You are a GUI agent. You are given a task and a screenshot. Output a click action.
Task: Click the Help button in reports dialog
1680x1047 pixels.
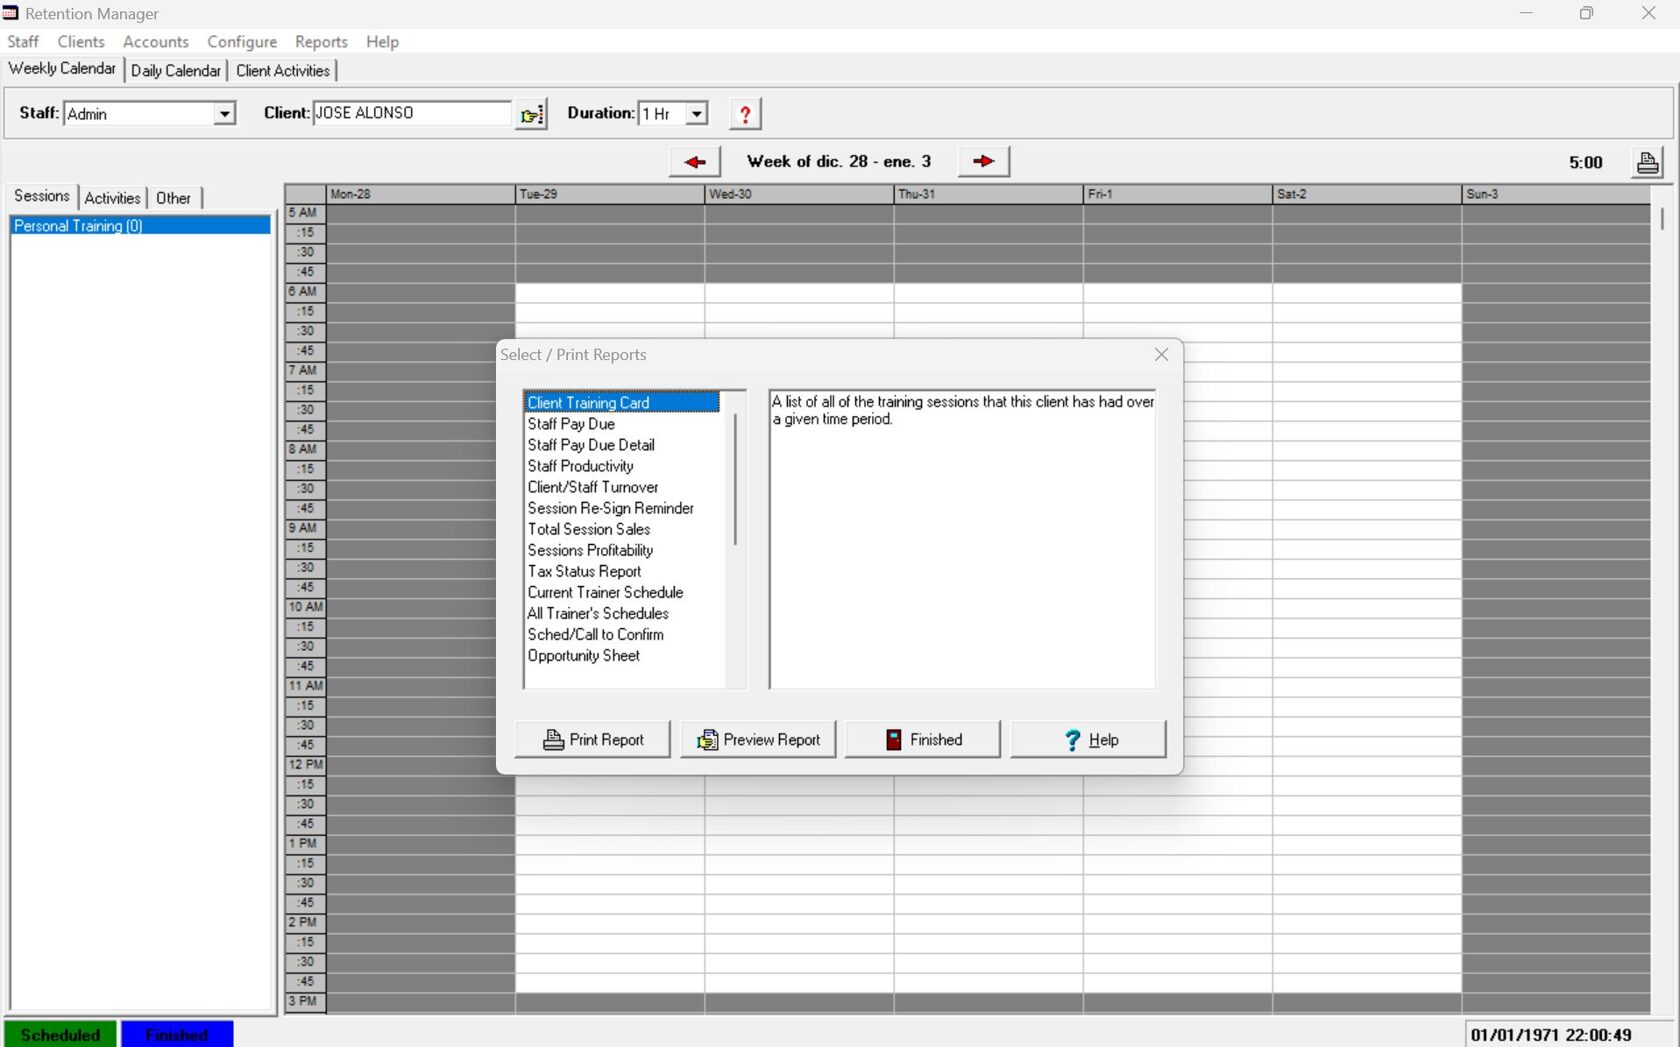pyautogui.click(x=1088, y=740)
